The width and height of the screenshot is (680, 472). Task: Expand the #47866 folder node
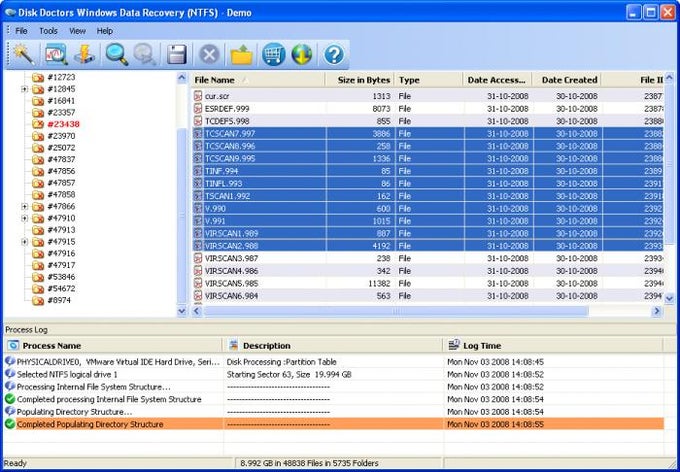pos(25,206)
